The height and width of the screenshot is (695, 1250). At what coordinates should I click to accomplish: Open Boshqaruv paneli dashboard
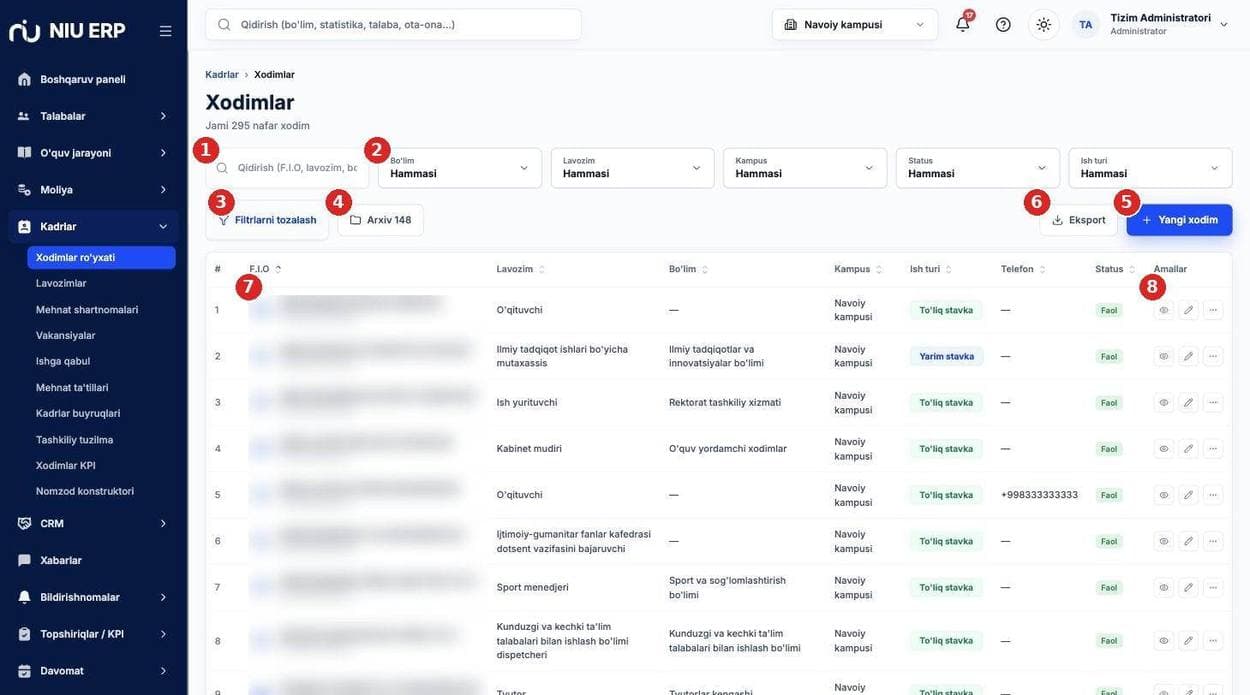[x=93, y=79]
